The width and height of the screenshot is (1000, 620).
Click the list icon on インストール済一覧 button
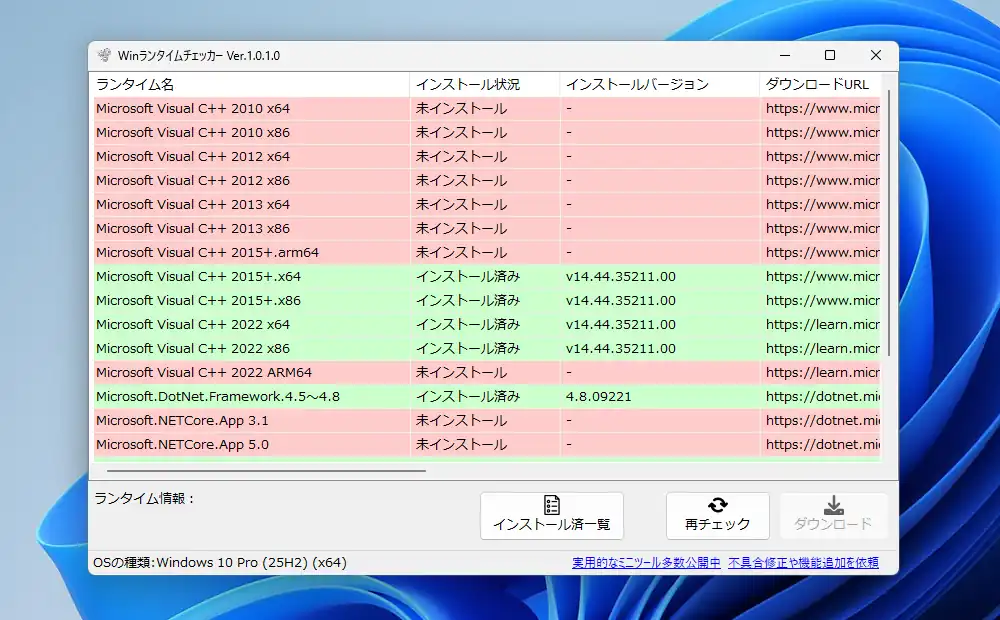[551, 506]
